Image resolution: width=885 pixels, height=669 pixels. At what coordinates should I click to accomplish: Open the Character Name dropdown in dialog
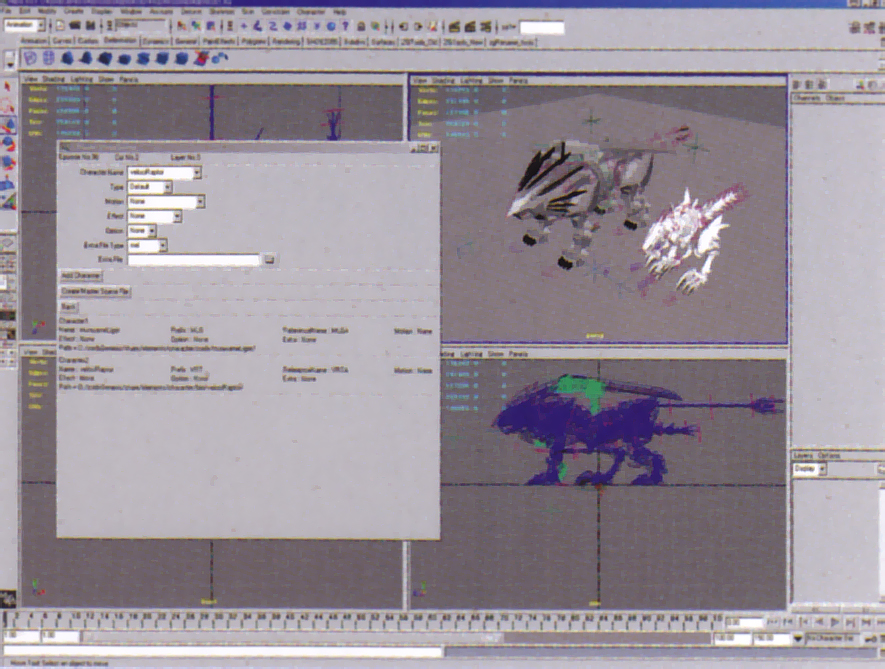pos(164,172)
